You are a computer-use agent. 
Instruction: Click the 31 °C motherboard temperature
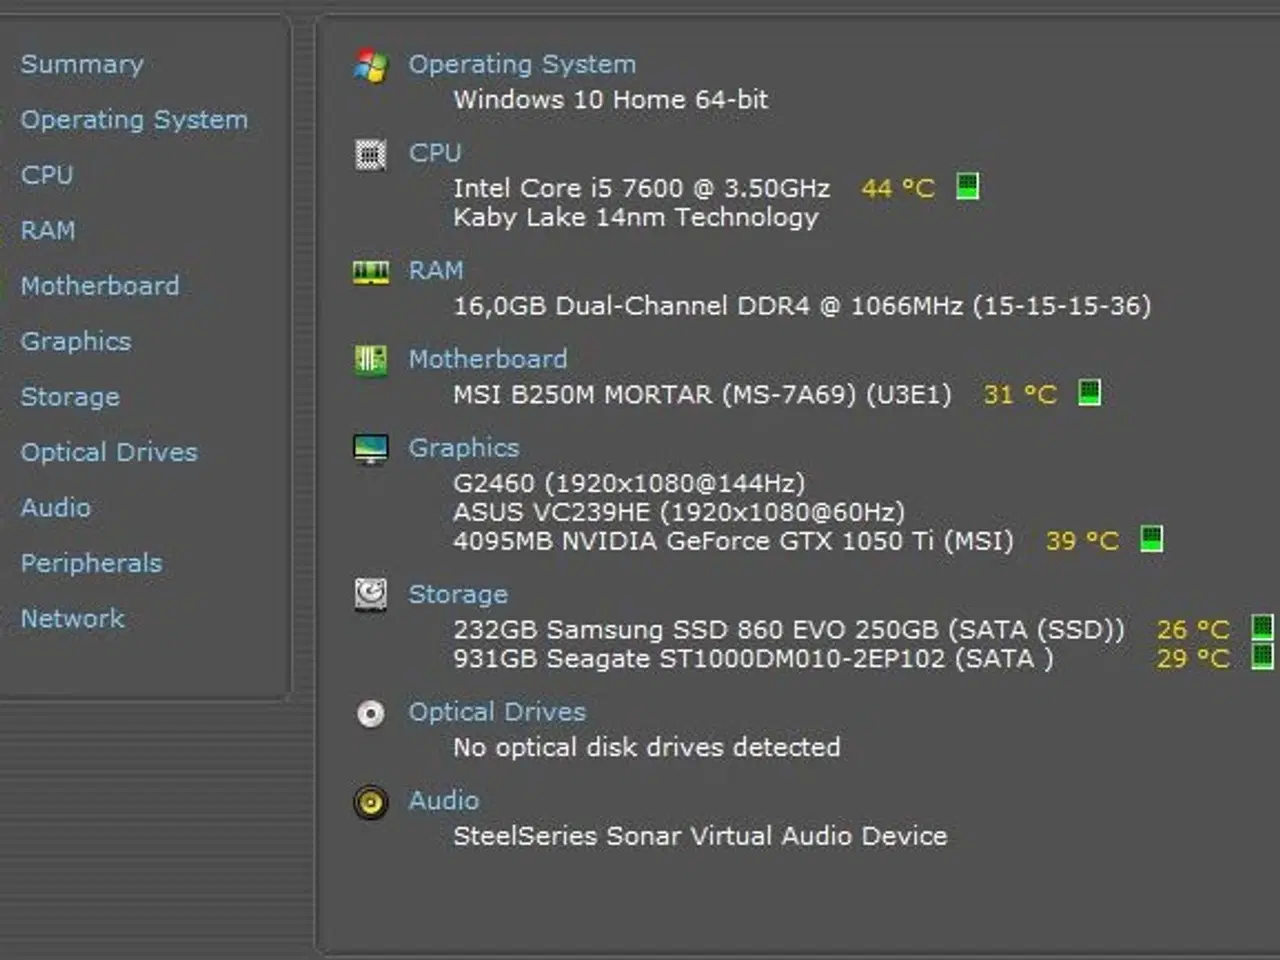pyautogui.click(x=1020, y=395)
